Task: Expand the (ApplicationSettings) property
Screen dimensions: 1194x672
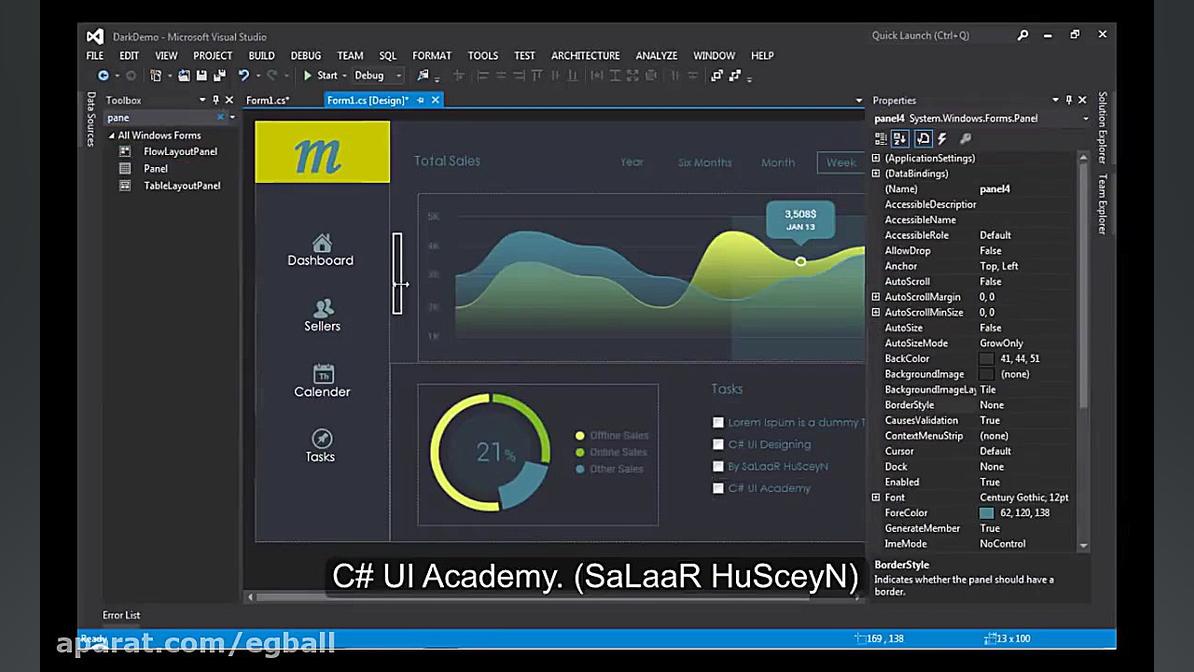Action: [x=876, y=158]
